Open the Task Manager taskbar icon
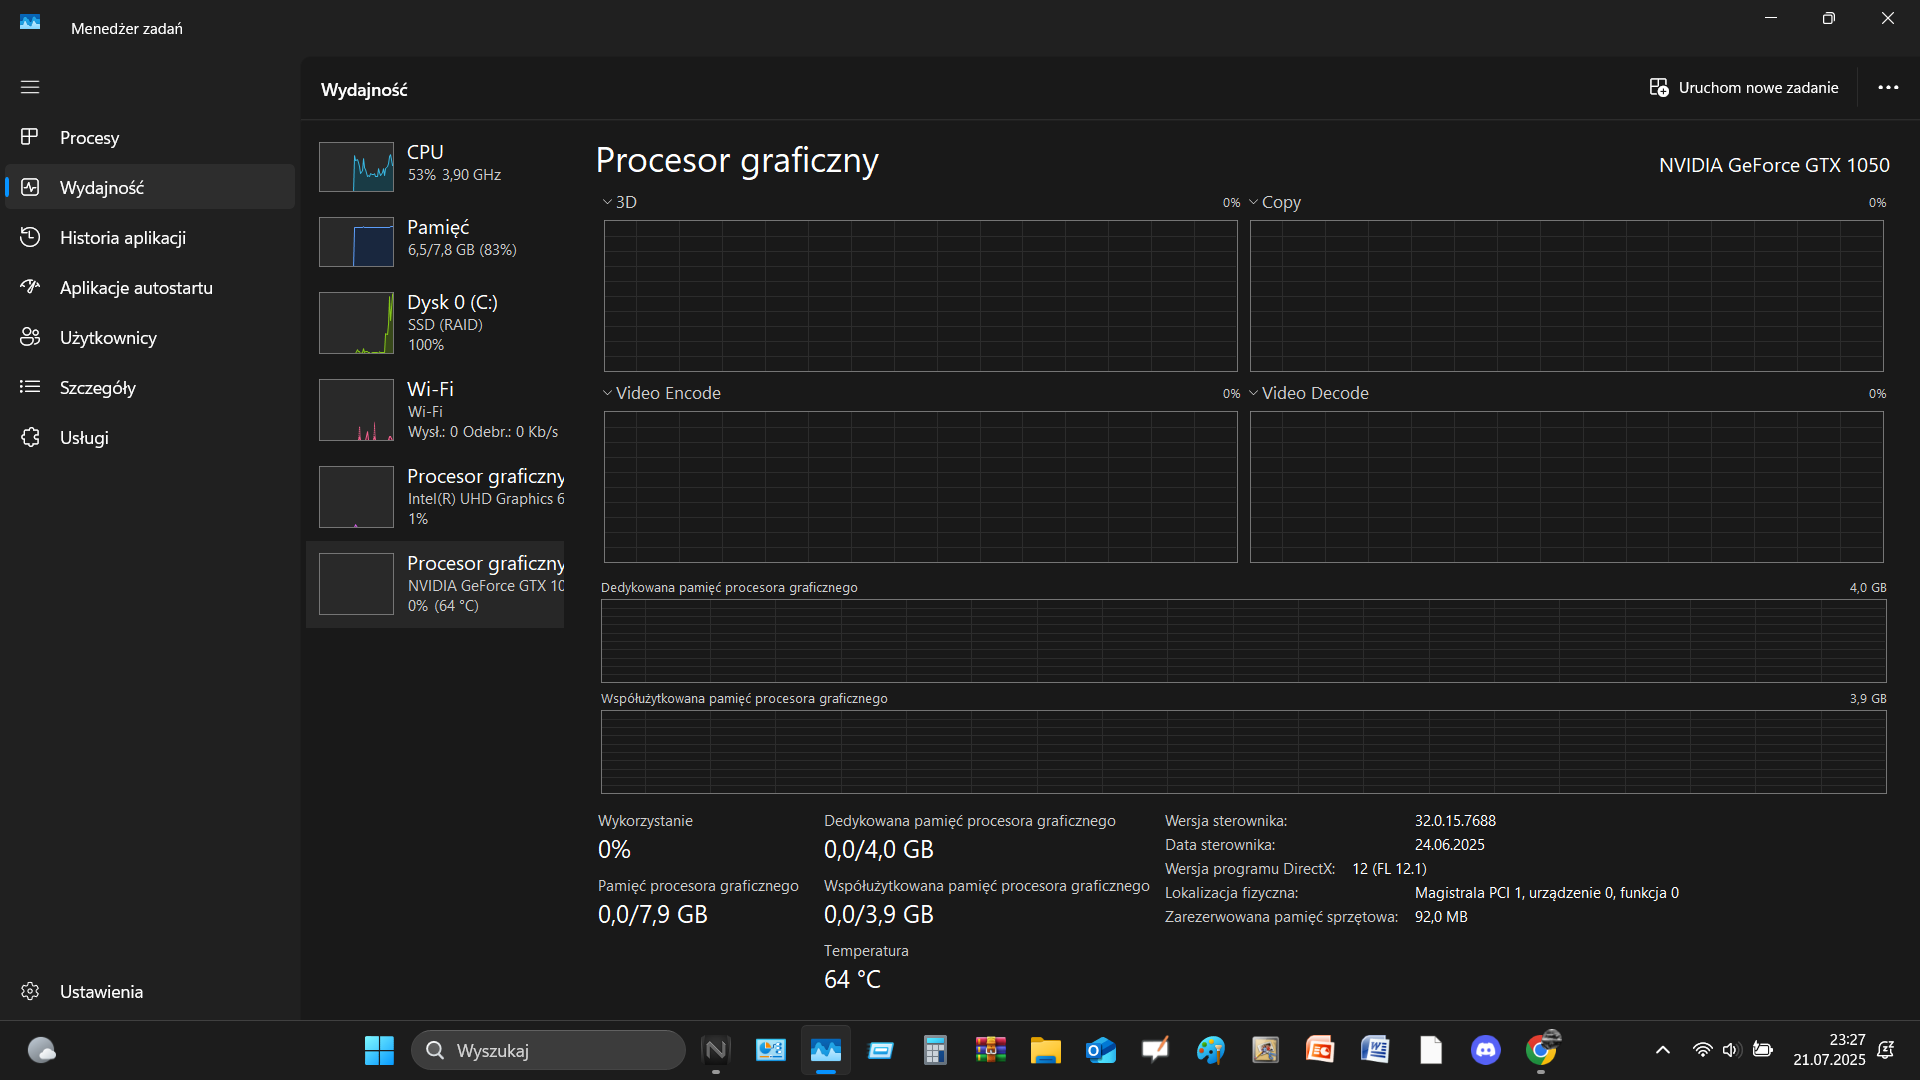1920x1080 pixels. tap(826, 1050)
